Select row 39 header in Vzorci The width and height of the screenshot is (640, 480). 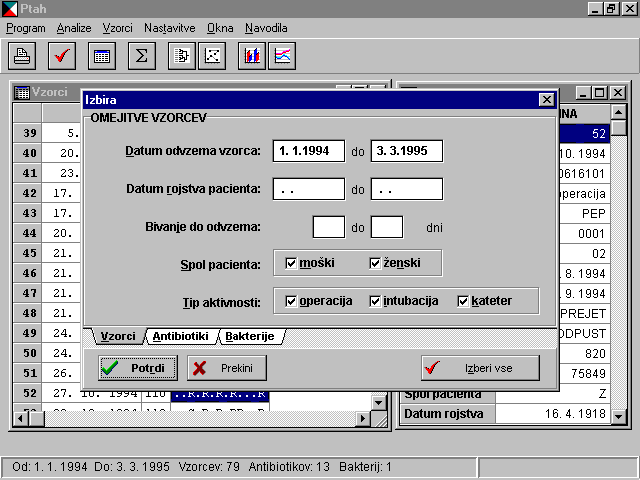click(x=27, y=133)
